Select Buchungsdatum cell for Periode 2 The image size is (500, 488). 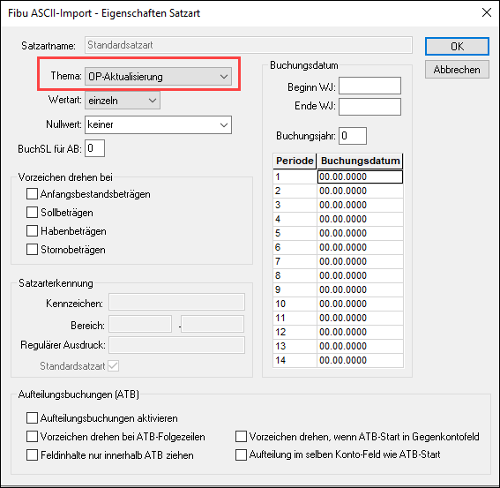pyautogui.click(x=360, y=191)
